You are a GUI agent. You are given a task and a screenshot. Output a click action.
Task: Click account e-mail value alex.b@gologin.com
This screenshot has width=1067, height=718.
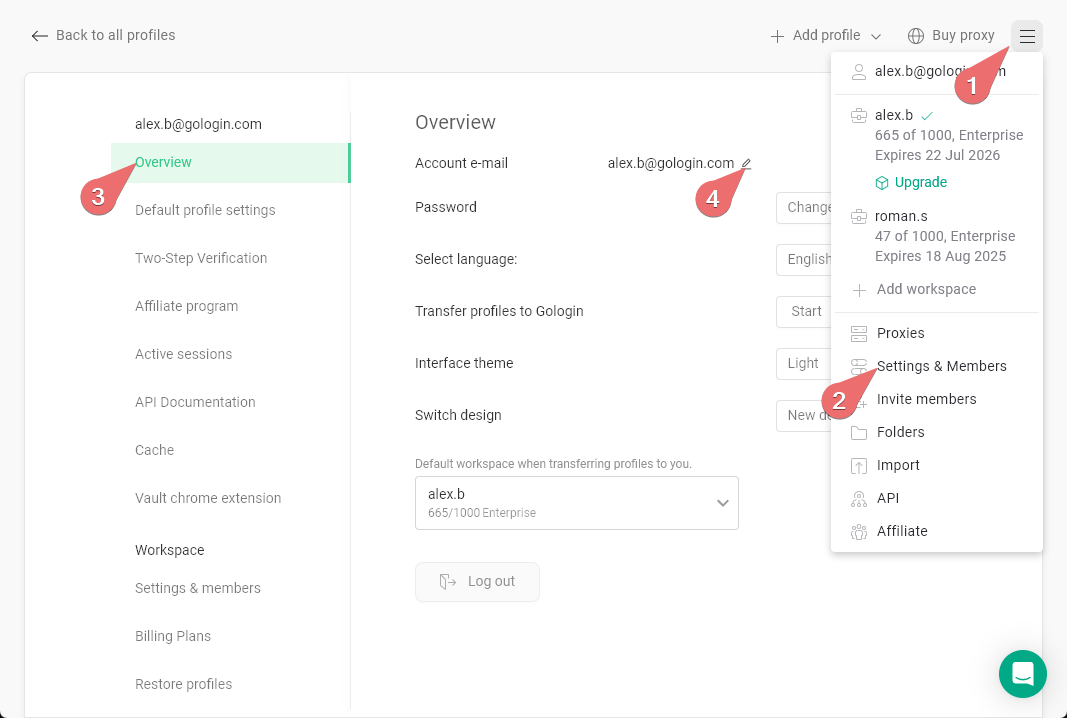670,163
